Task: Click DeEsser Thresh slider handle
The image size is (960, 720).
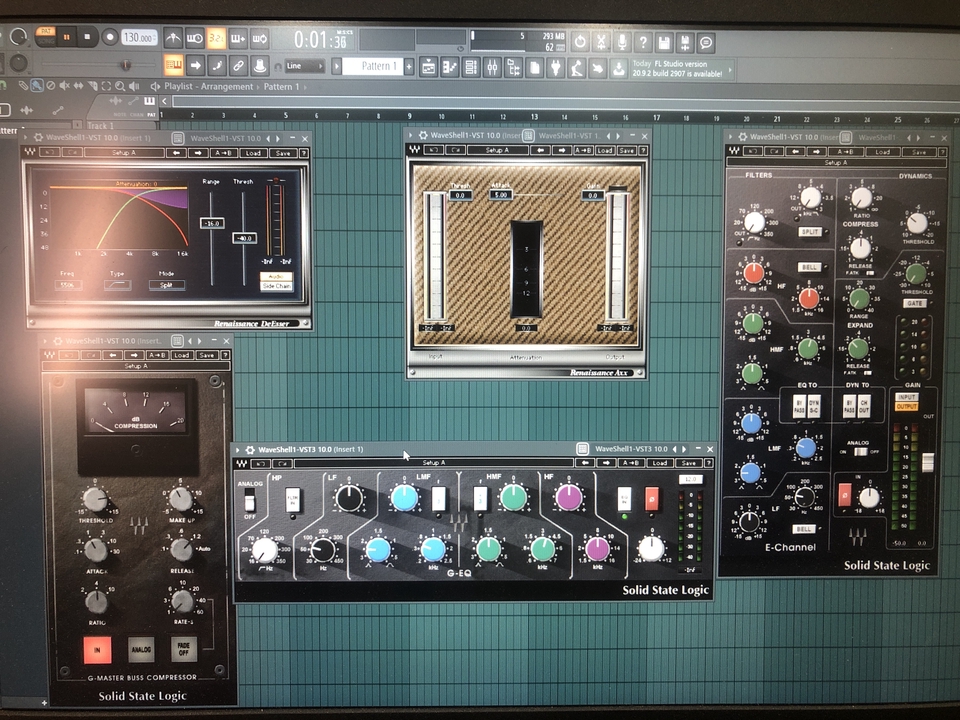Action: pyautogui.click(x=244, y=238)
